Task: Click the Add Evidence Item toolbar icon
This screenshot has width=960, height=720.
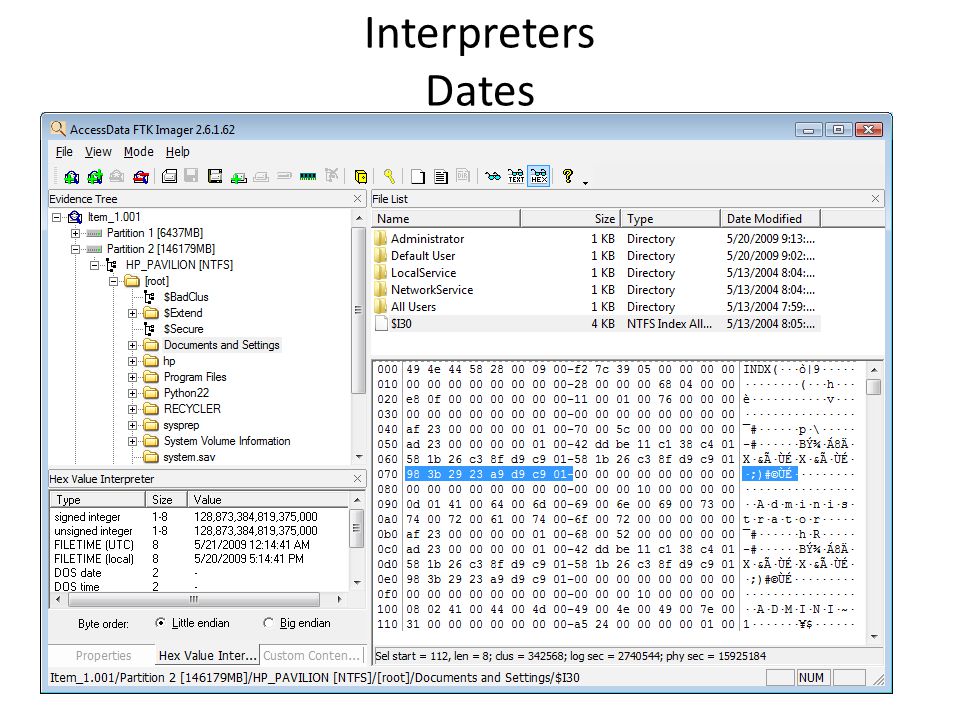Action: 71,177
